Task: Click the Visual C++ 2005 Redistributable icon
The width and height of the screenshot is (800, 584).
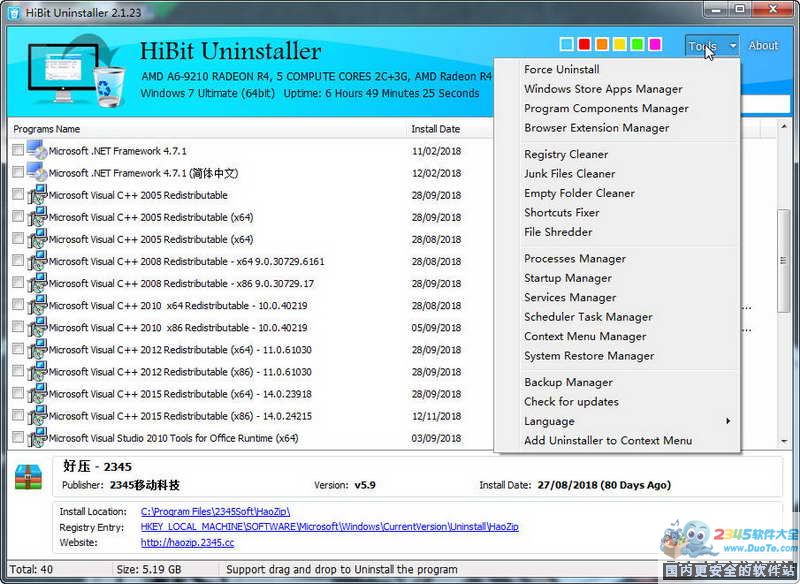Action: tap(37, 194)
